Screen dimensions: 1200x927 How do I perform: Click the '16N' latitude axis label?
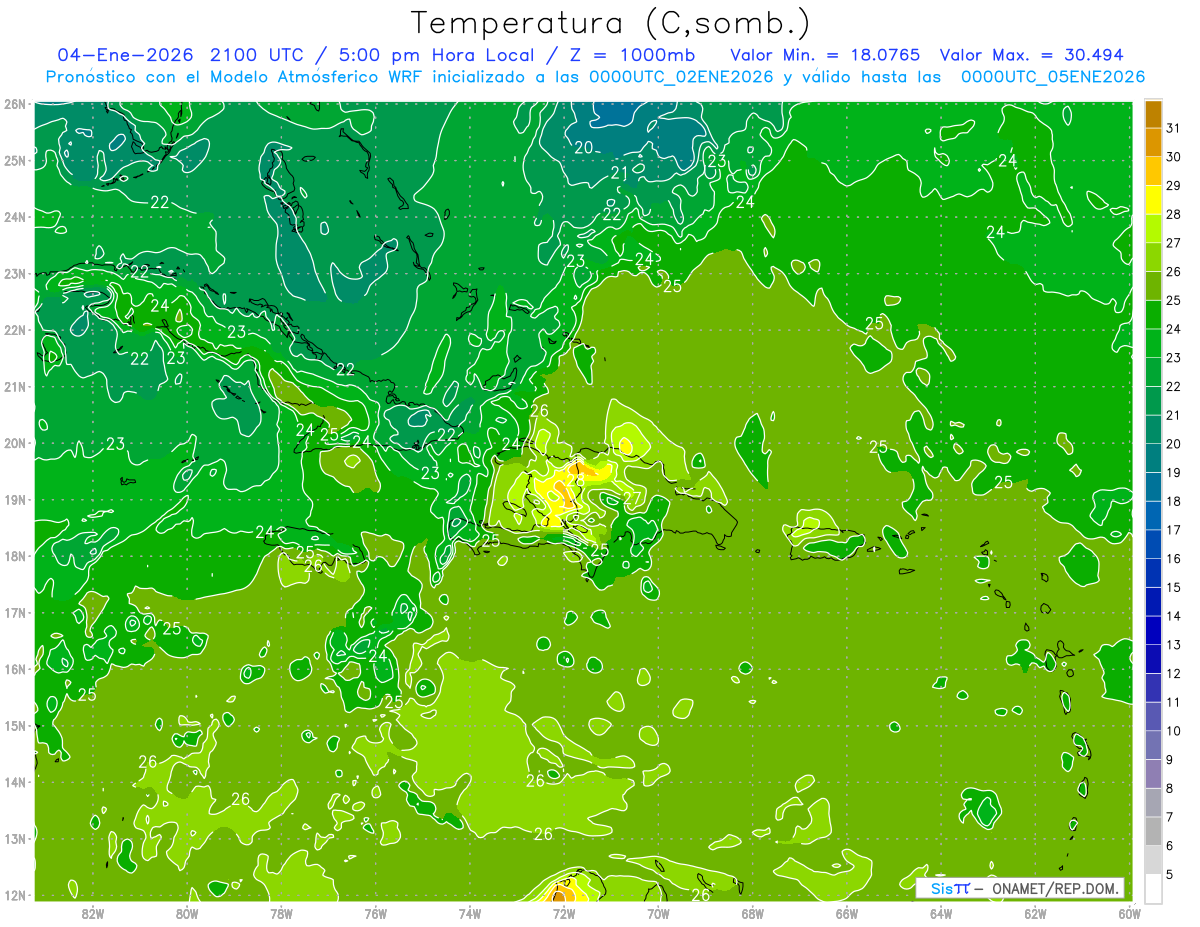(14, 669)
